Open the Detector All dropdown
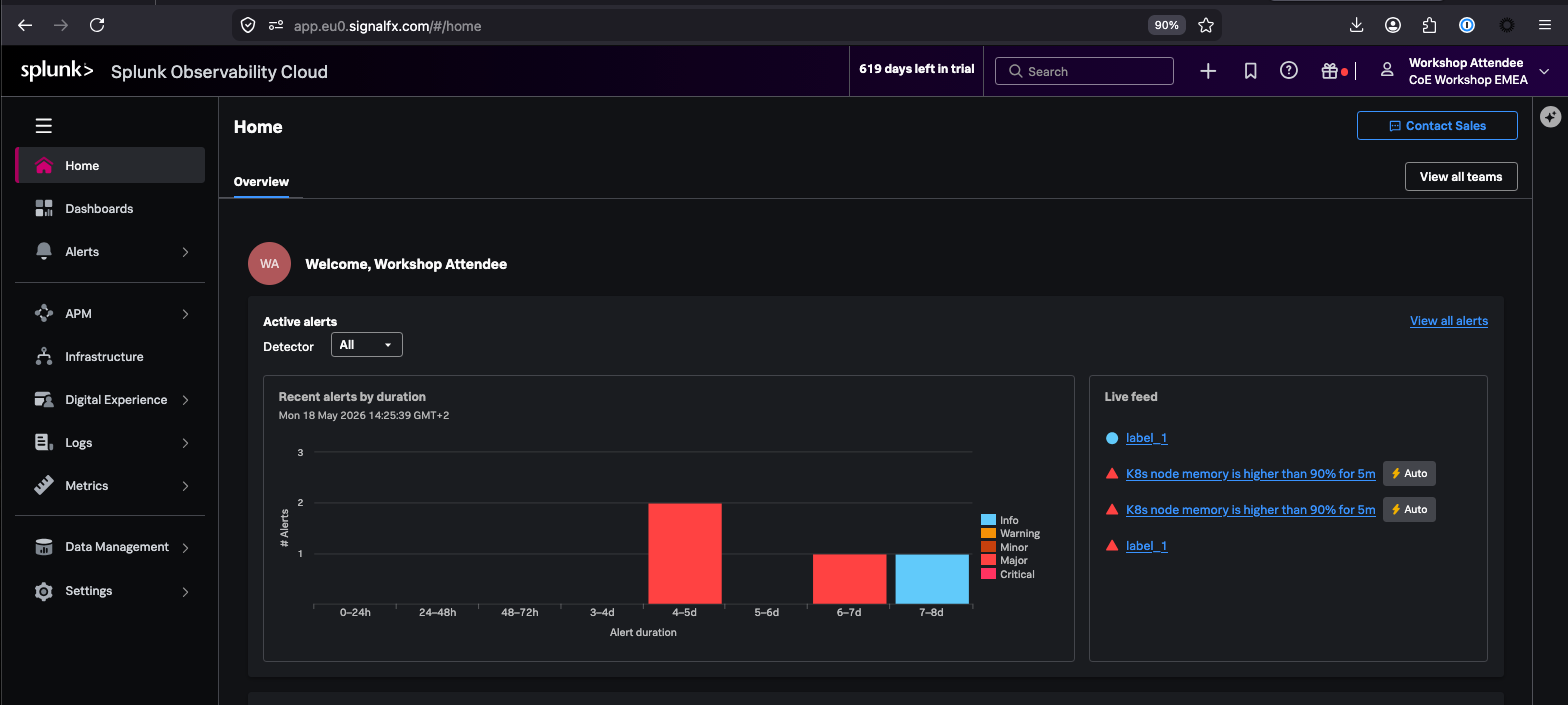This screenshot has width=1568, height=705. [x=367, y=345]
